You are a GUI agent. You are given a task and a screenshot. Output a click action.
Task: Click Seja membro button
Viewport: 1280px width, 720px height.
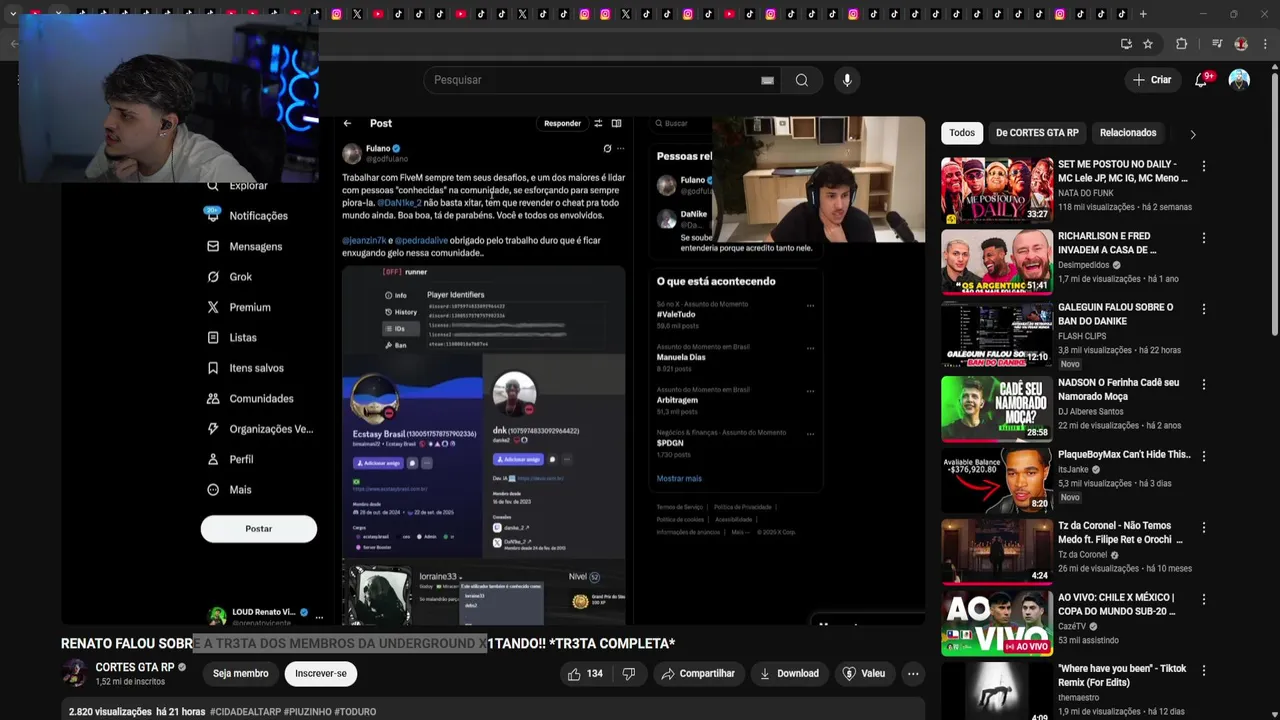[x=241, y=674]
